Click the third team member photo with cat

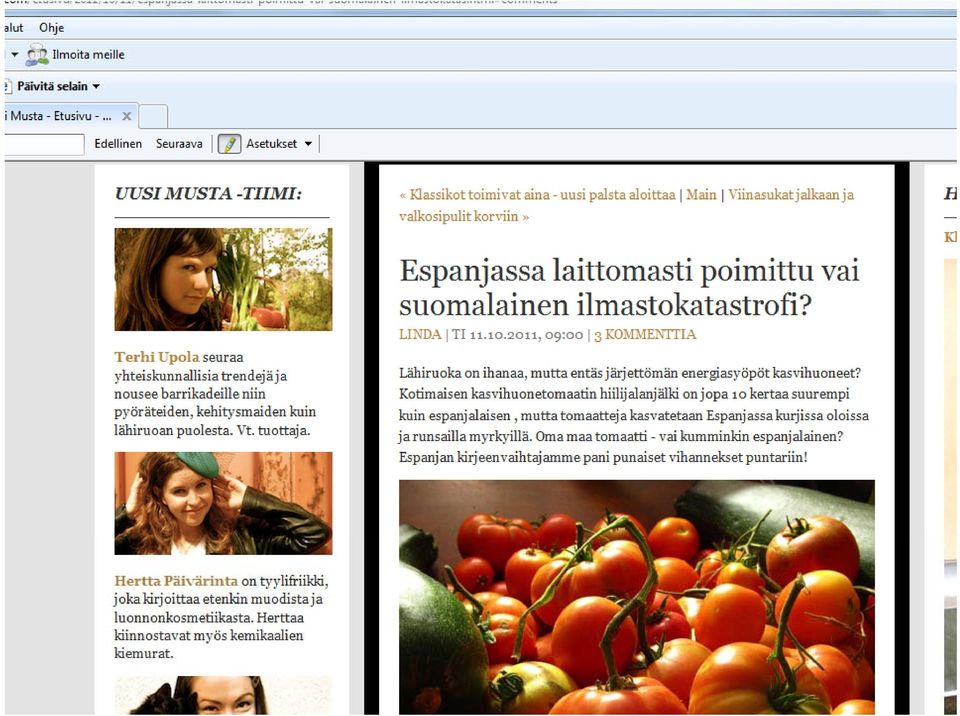coord(223,695)
